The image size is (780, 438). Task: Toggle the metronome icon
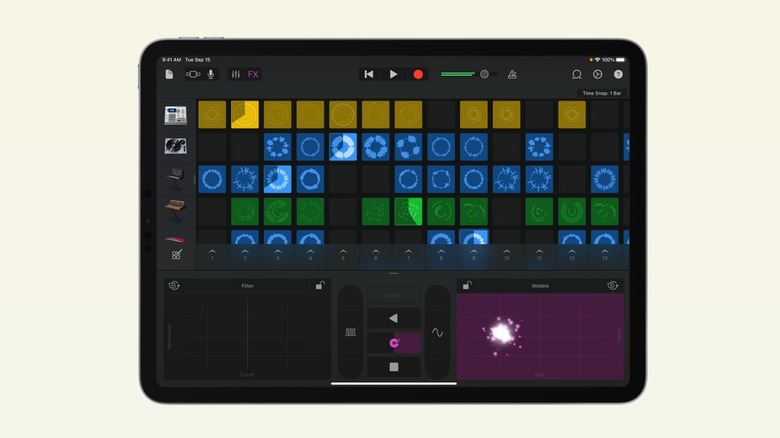point(512,74)
